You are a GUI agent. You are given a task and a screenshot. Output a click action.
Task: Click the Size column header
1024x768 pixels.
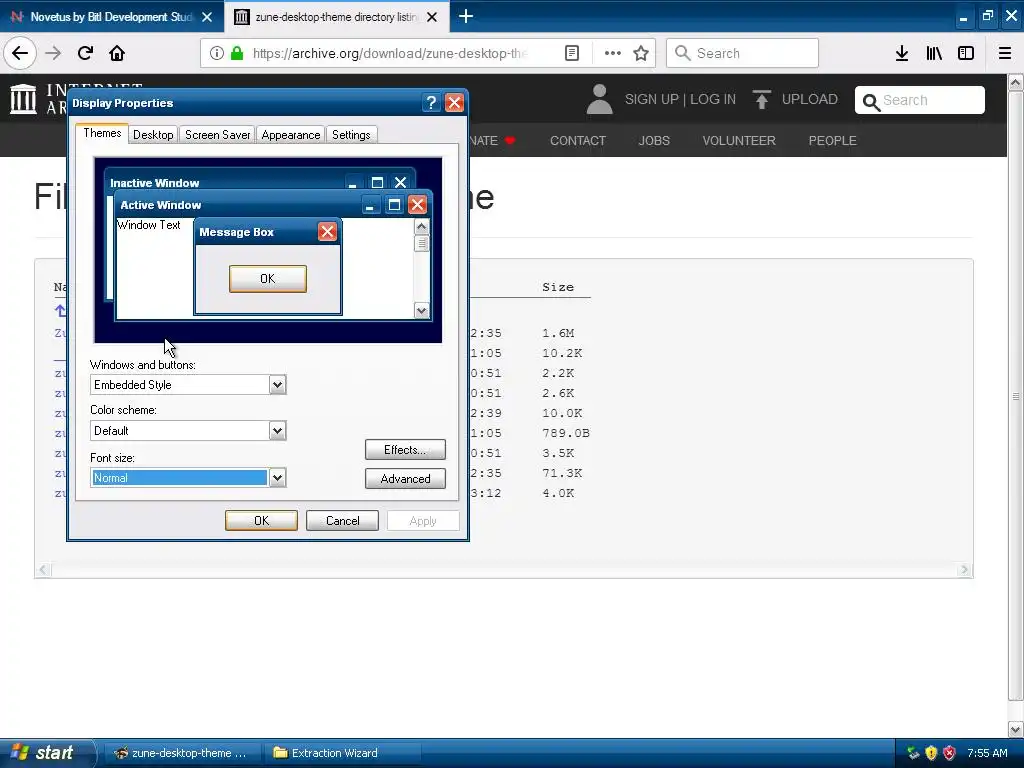click(x=558, y=287)
